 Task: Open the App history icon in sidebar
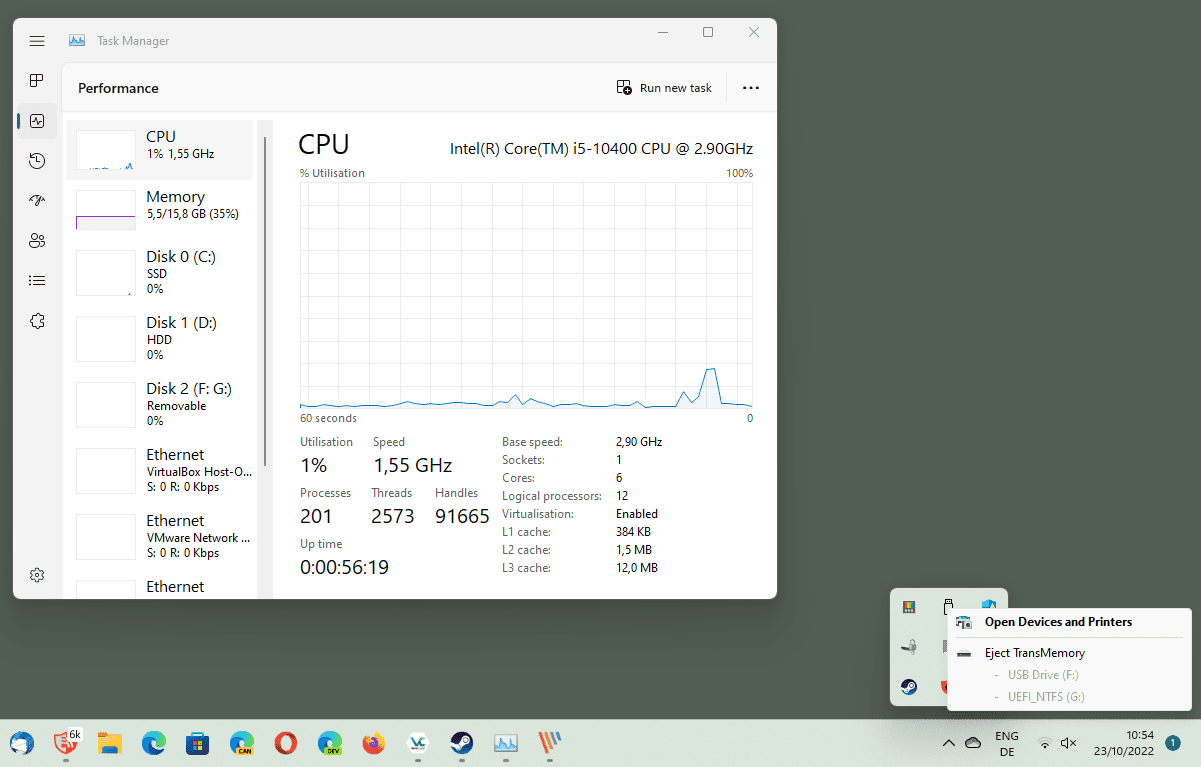(x=37, y=161)
